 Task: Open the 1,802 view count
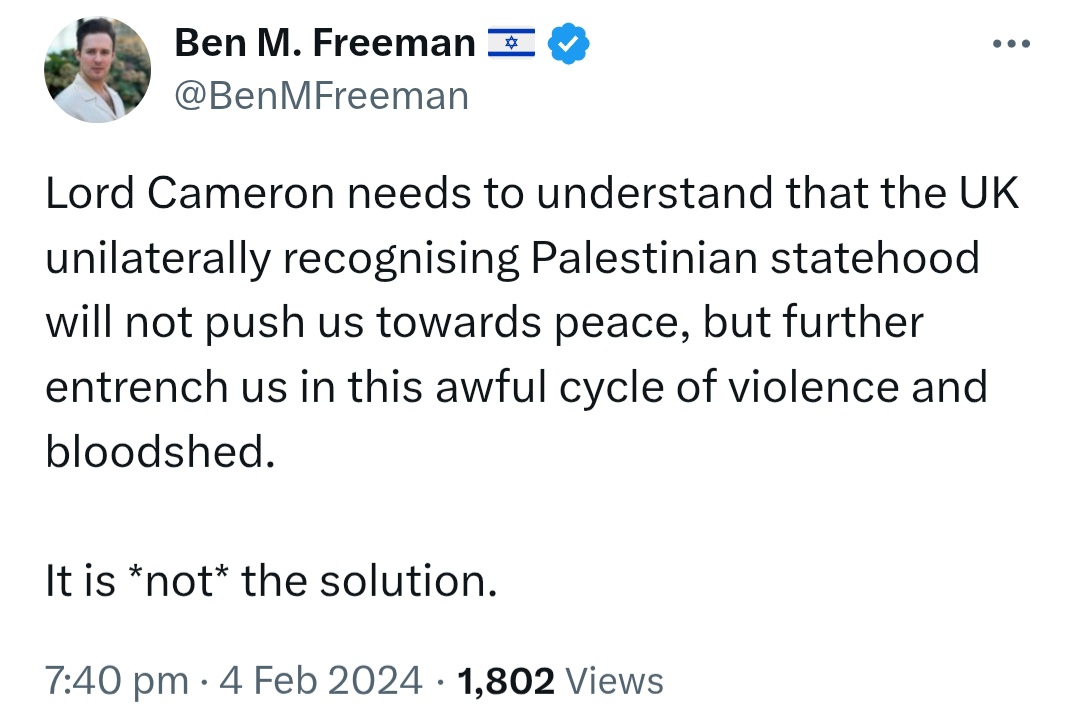(506, 681)
